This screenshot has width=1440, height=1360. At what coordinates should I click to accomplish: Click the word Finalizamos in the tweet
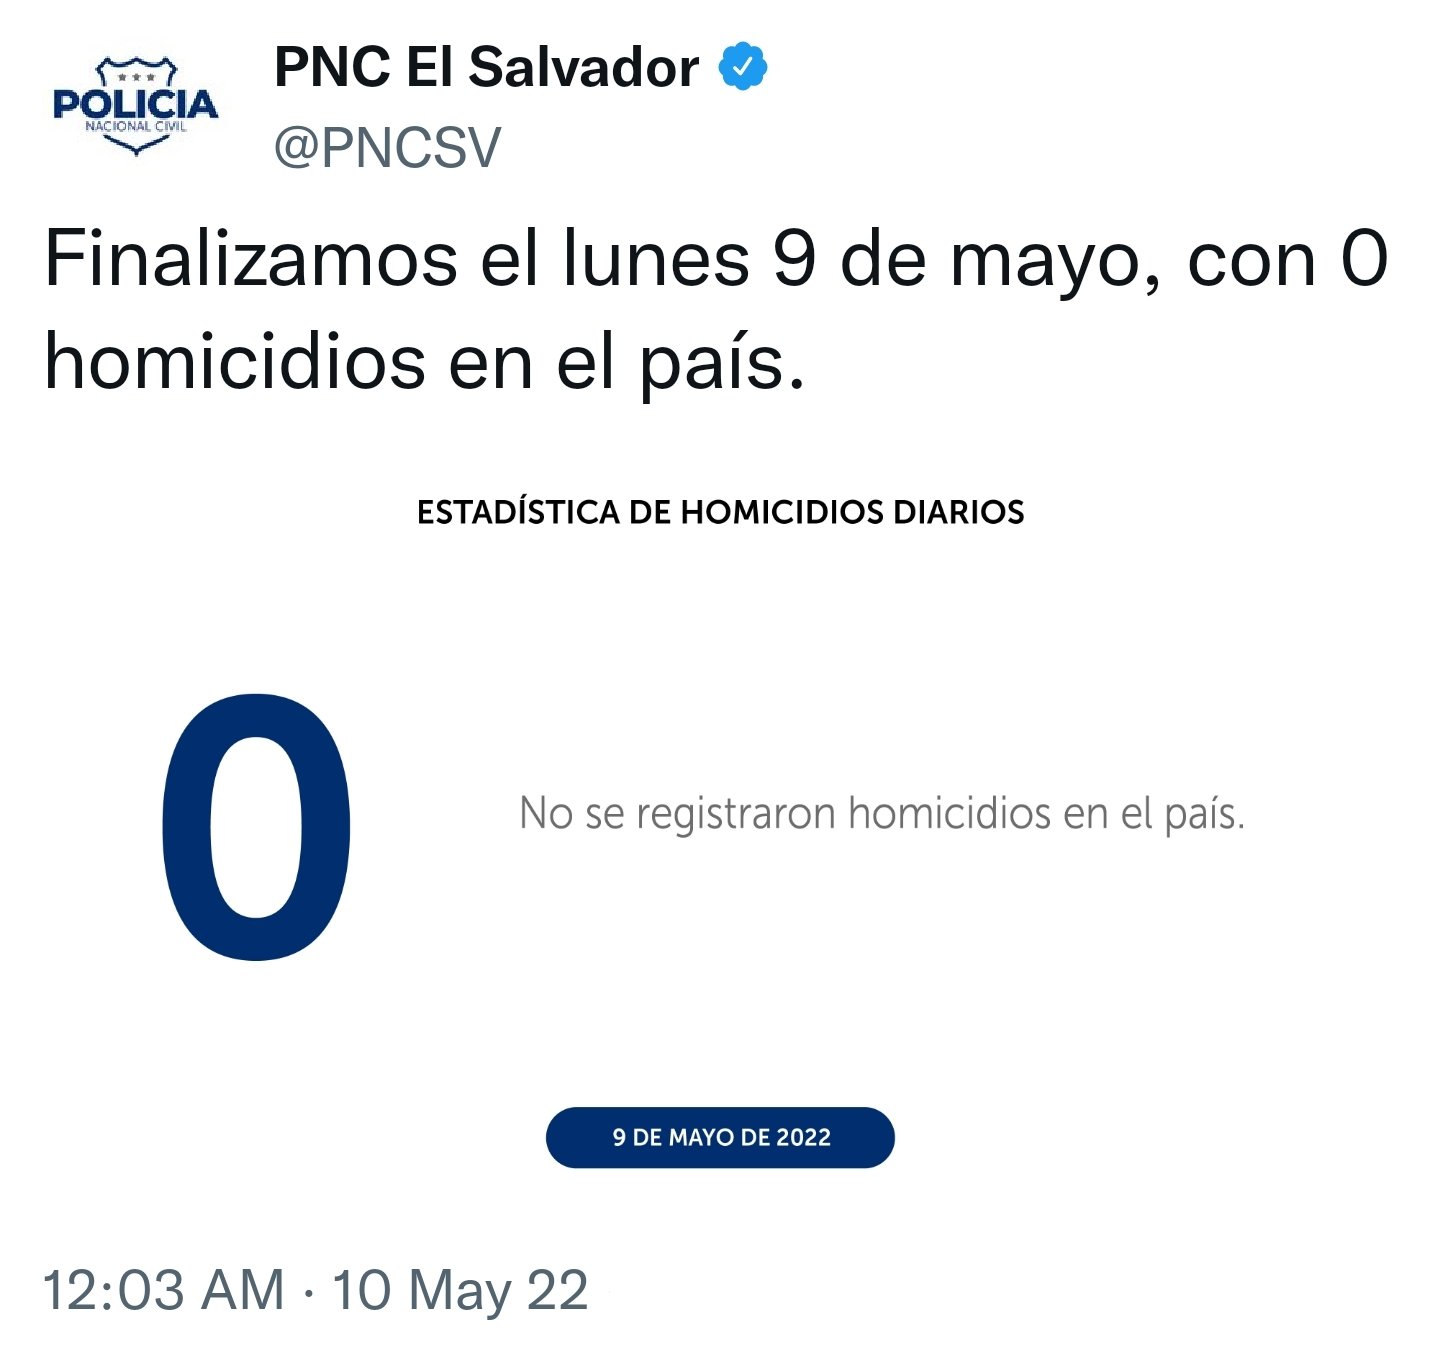tap(251, 260)
